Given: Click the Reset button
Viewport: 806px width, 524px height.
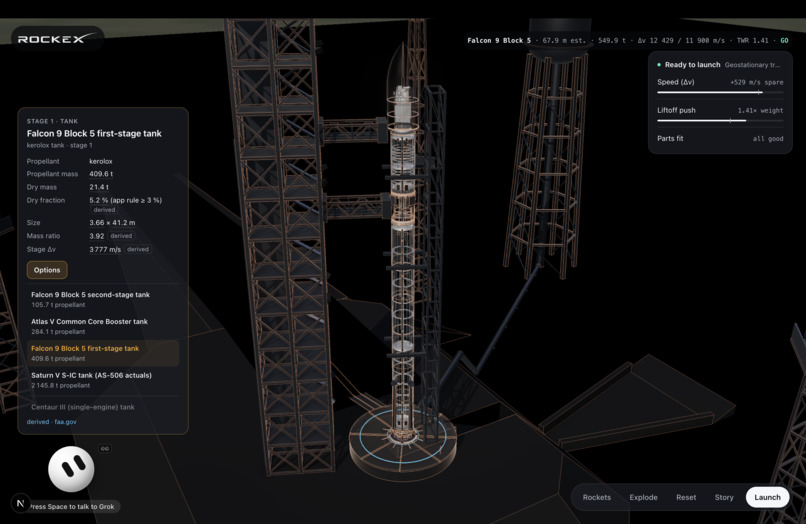Looking at the screenshot, I should [x=686, y=497].
